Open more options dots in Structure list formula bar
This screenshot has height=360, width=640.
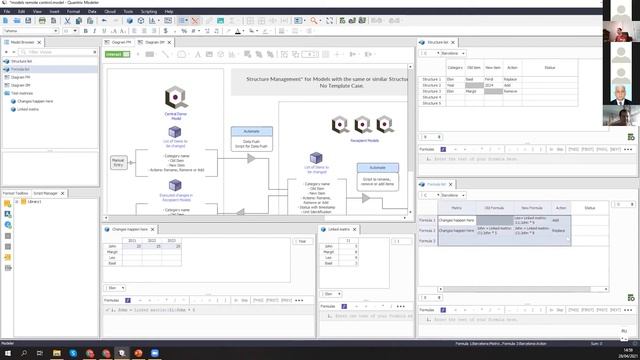[628, 150]
